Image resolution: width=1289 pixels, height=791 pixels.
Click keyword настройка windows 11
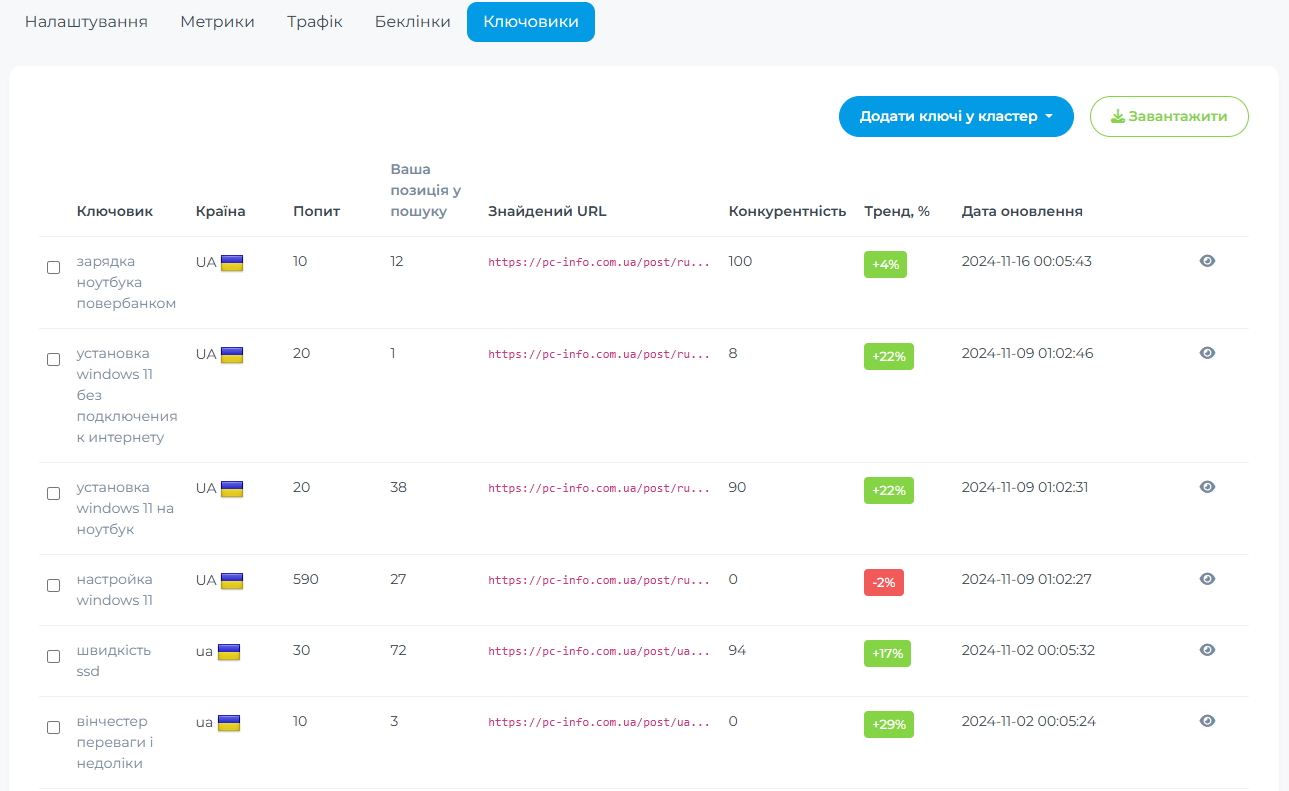tap(115, 589)
